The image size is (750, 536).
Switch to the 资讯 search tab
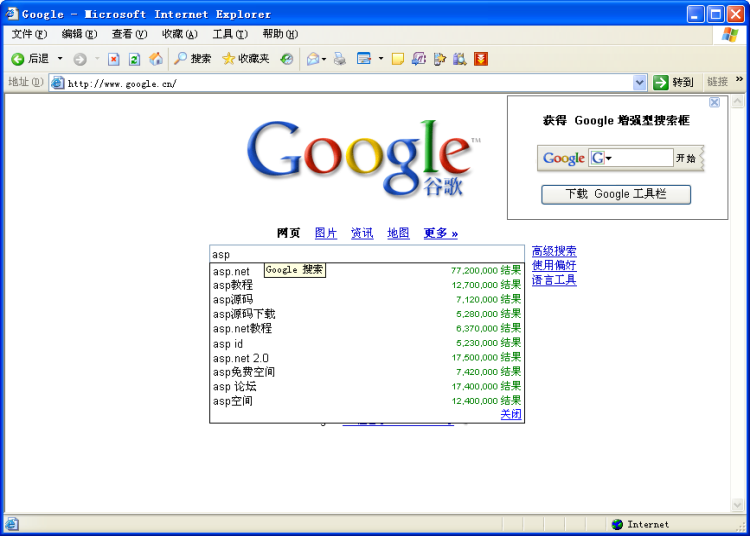tap(362, 233)
